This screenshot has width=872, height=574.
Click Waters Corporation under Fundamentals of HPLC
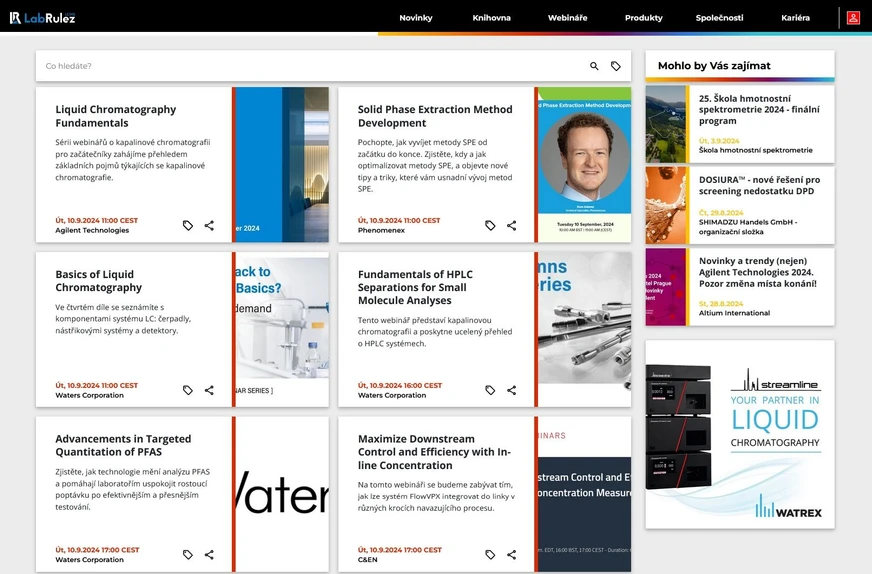[392, 395]
